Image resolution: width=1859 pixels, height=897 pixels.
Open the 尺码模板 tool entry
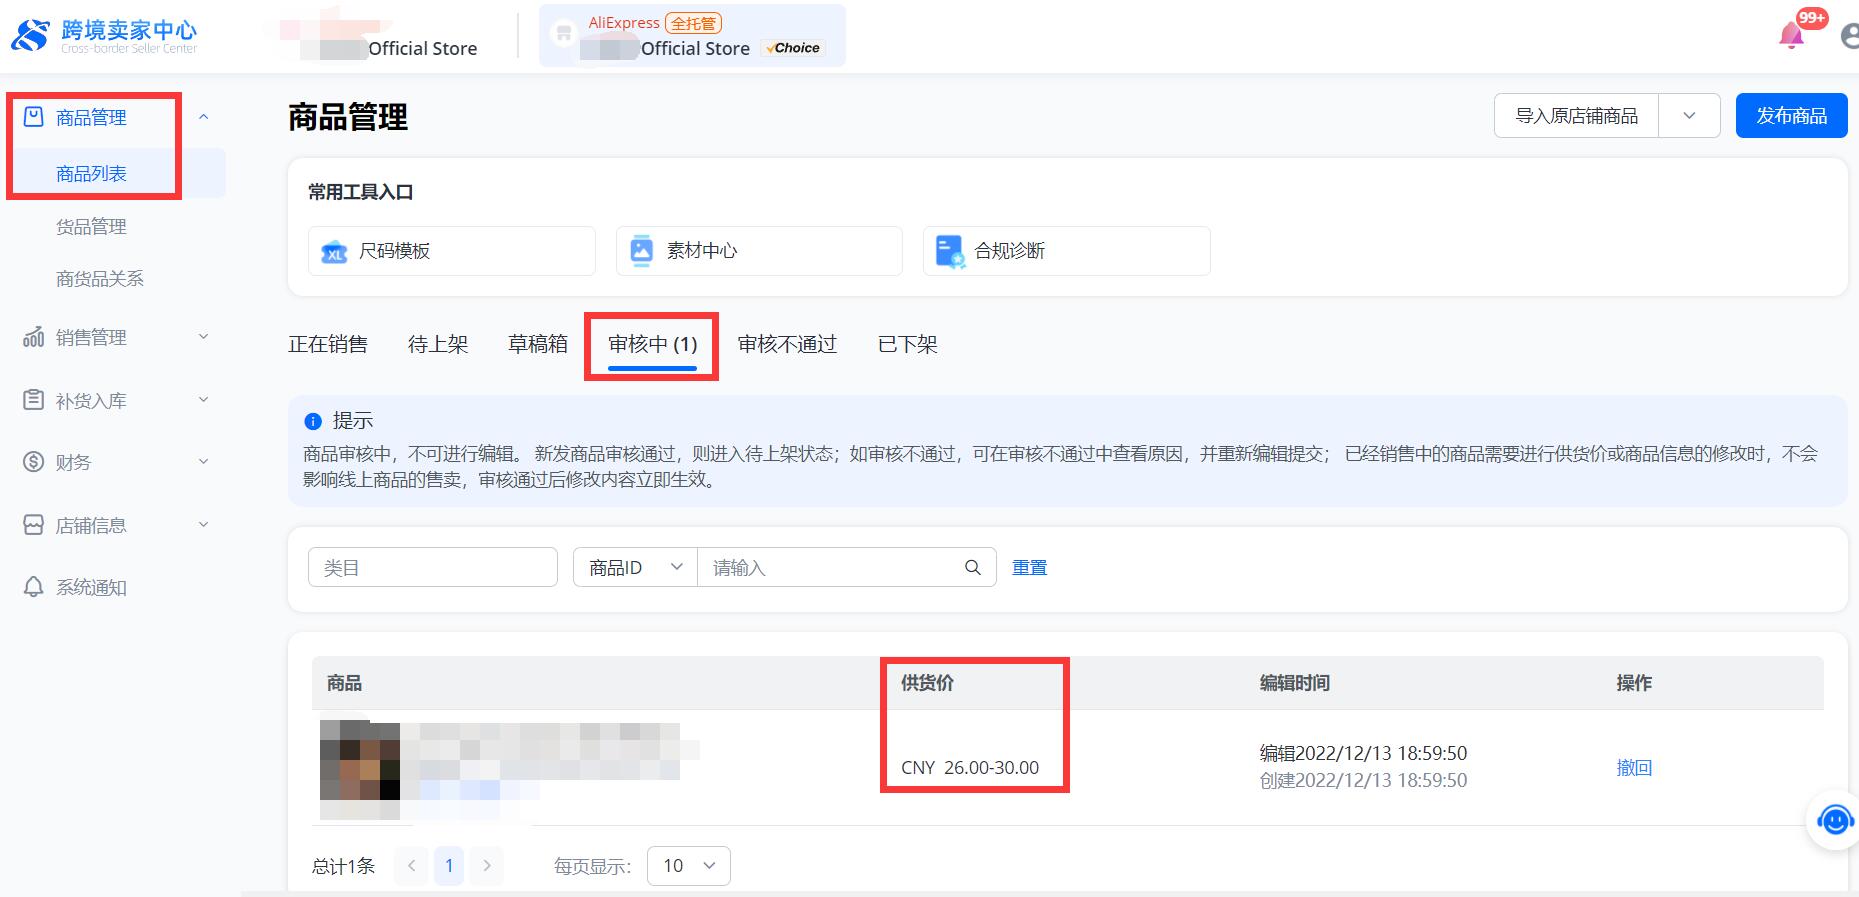[x=452, y=251]
